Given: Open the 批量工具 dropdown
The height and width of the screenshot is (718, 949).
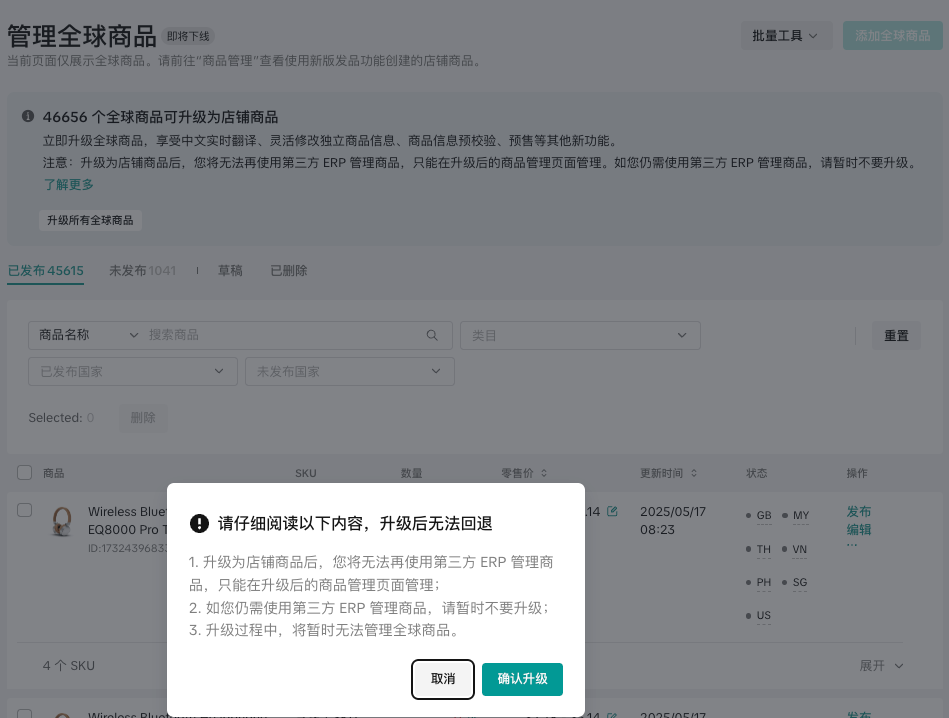Looking at the screenshot, I should [x=786, y=36].
